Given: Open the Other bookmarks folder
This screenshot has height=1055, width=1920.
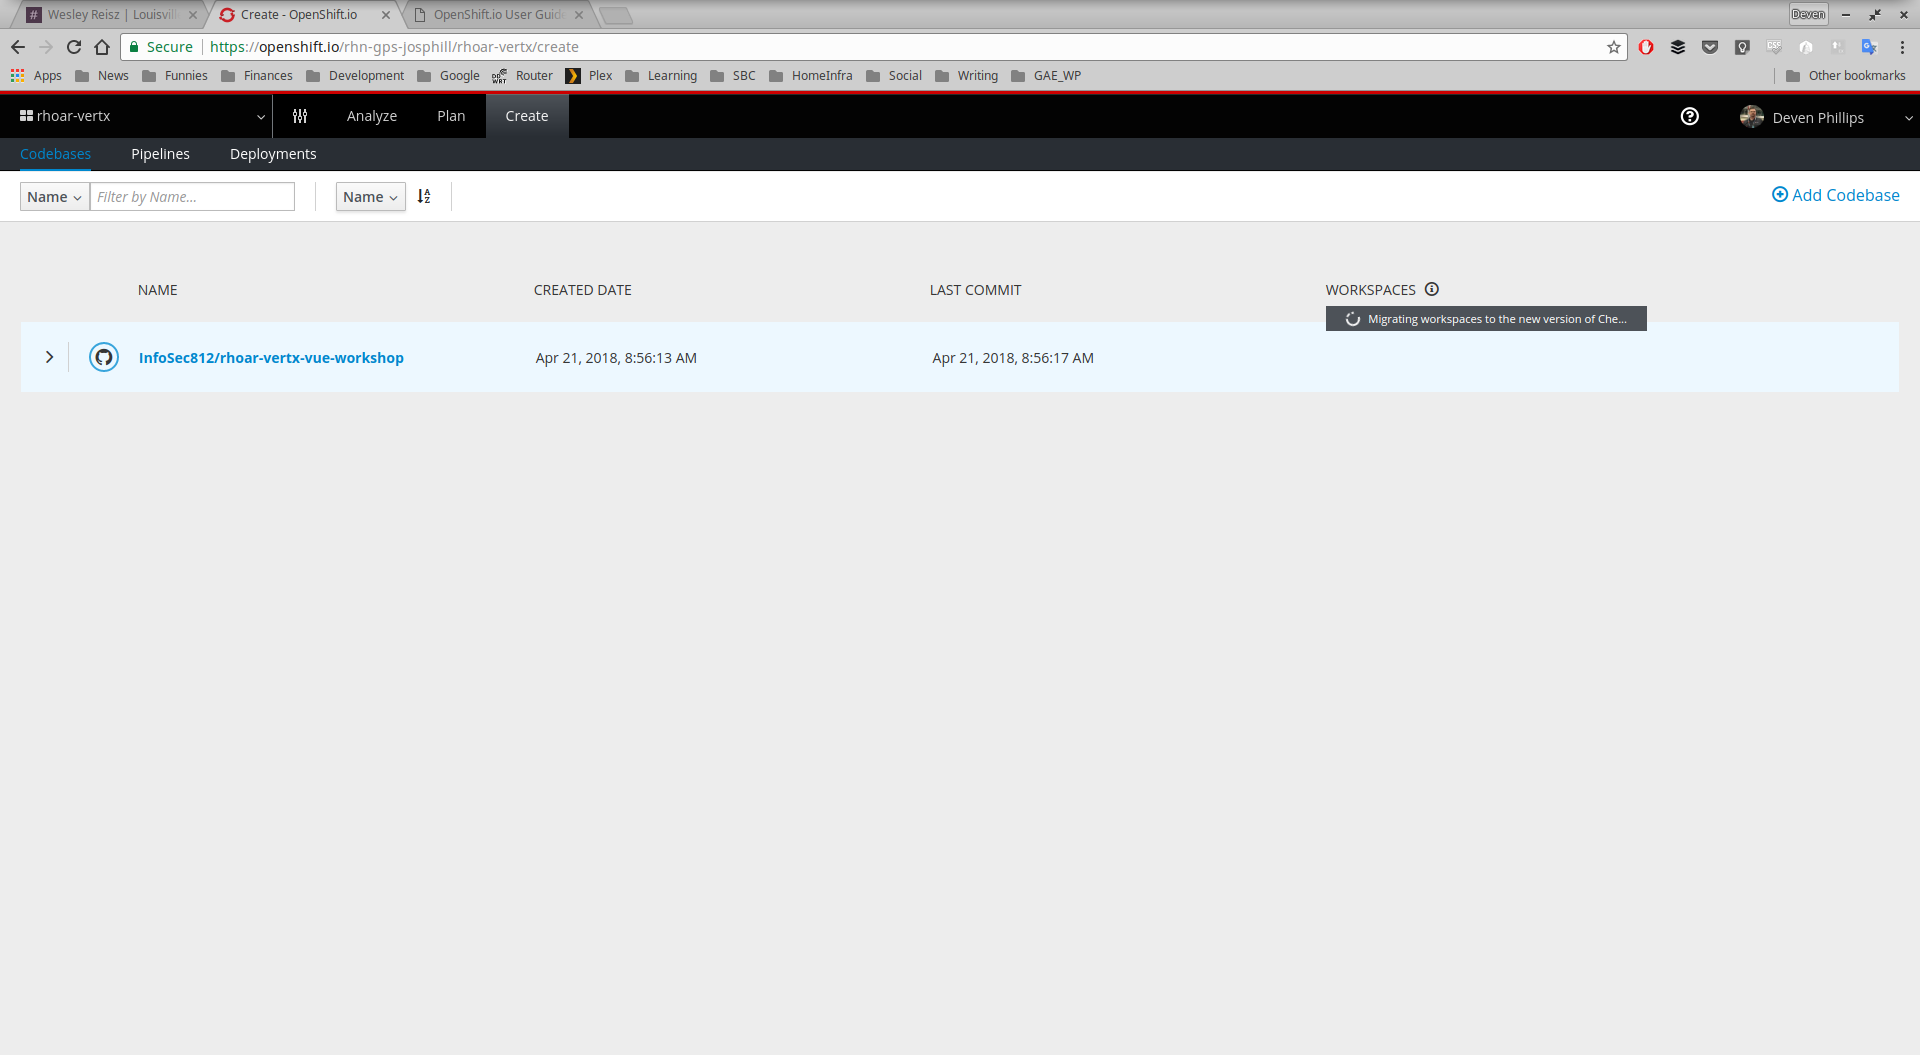Looking at the screenshot, I should tap(1846, 76).
